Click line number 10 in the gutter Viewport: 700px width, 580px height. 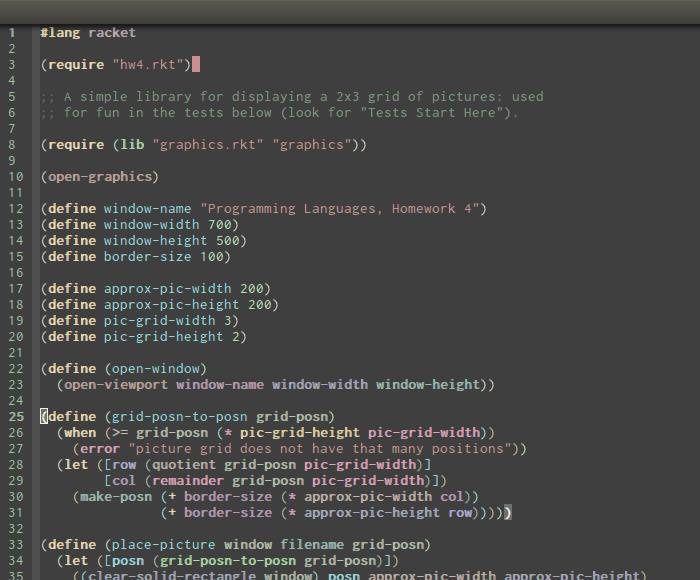point(16,177)
